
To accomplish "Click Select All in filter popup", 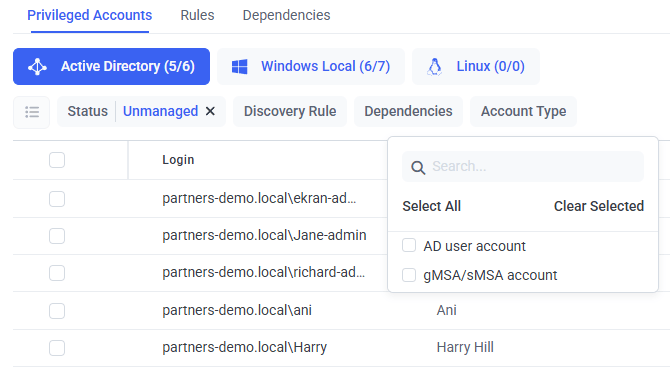I will pyautogui.click(x=432, y=206).
